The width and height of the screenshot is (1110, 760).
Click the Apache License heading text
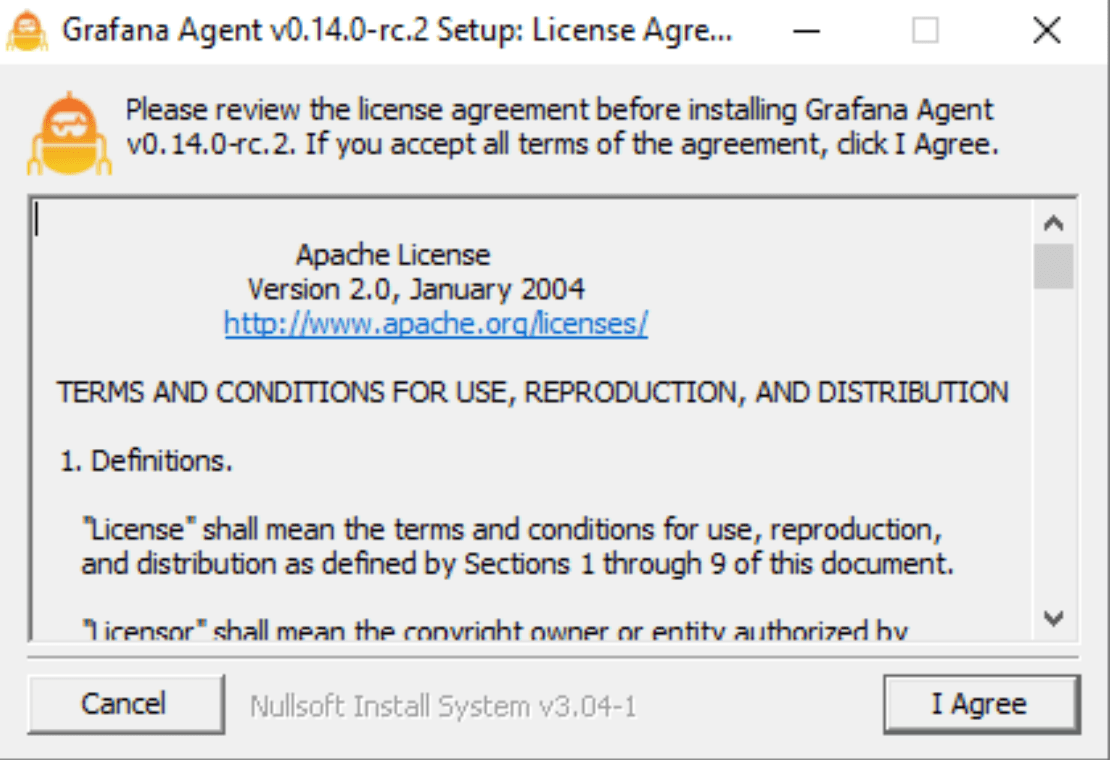pos(393,255)
